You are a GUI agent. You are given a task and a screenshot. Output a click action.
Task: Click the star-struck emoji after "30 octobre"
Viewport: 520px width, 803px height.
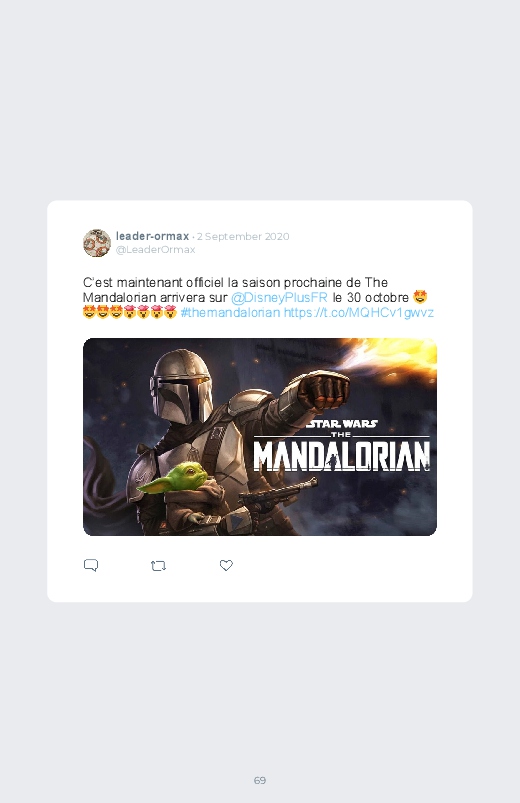pyautogui.click(x=420, y=297)
